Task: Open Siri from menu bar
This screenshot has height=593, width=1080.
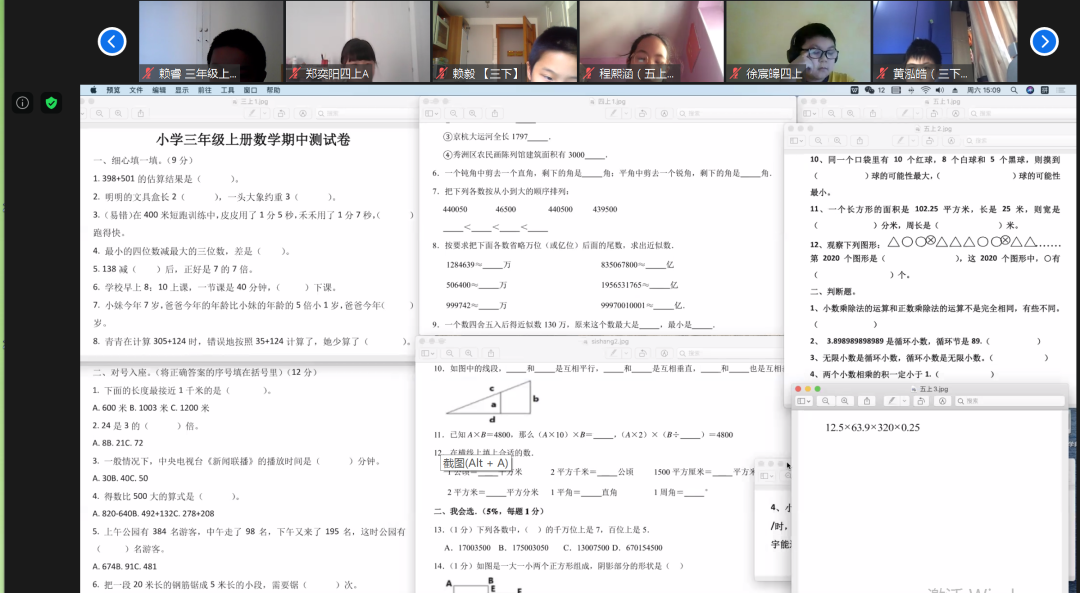Action: [x=1030, y=90]
